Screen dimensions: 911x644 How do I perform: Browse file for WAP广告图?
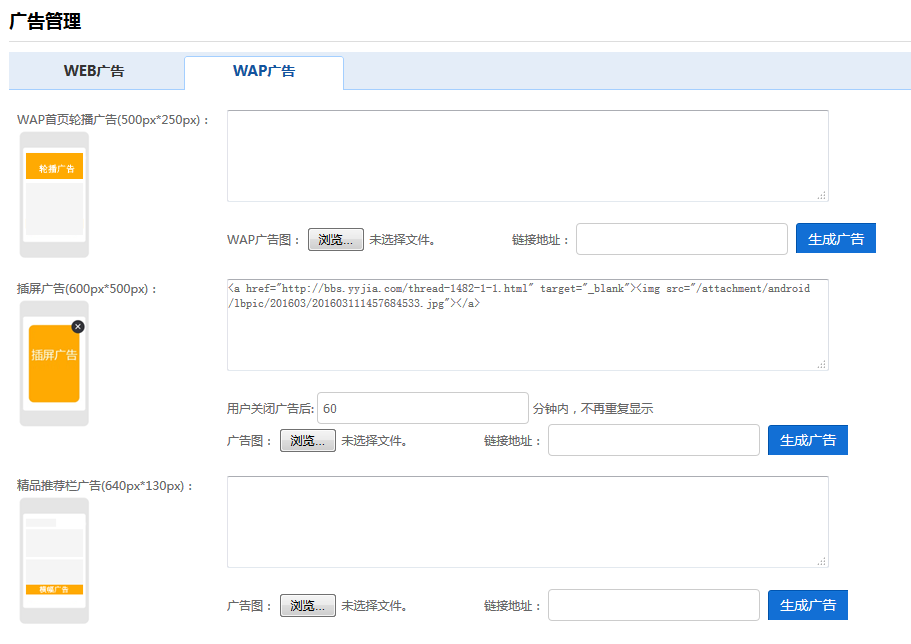click(335, 240)
